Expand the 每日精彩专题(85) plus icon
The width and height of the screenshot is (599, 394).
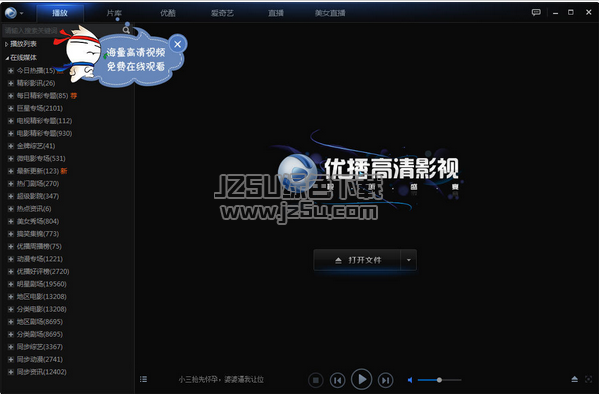point(11,96)
